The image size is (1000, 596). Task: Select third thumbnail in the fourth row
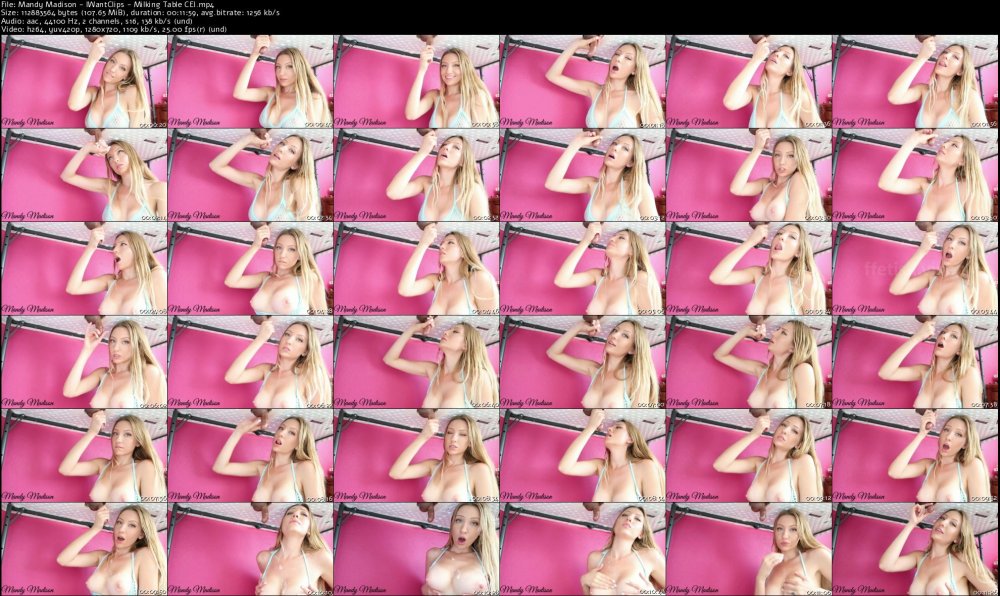pos(416,361)
